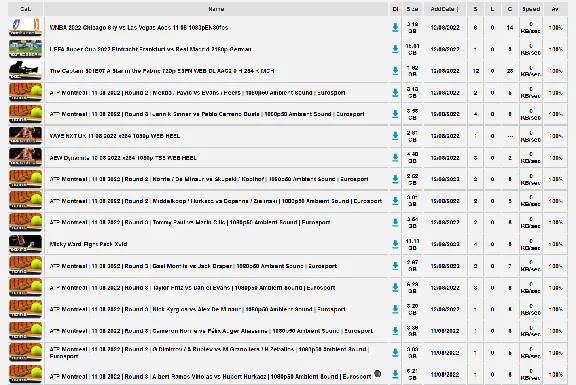Screen dimensions: 576x385
Task: Open the UEFA Super Cup 2022 Eintracht Frankfurt vs Real Madrid link
Action: pos(150,49)
